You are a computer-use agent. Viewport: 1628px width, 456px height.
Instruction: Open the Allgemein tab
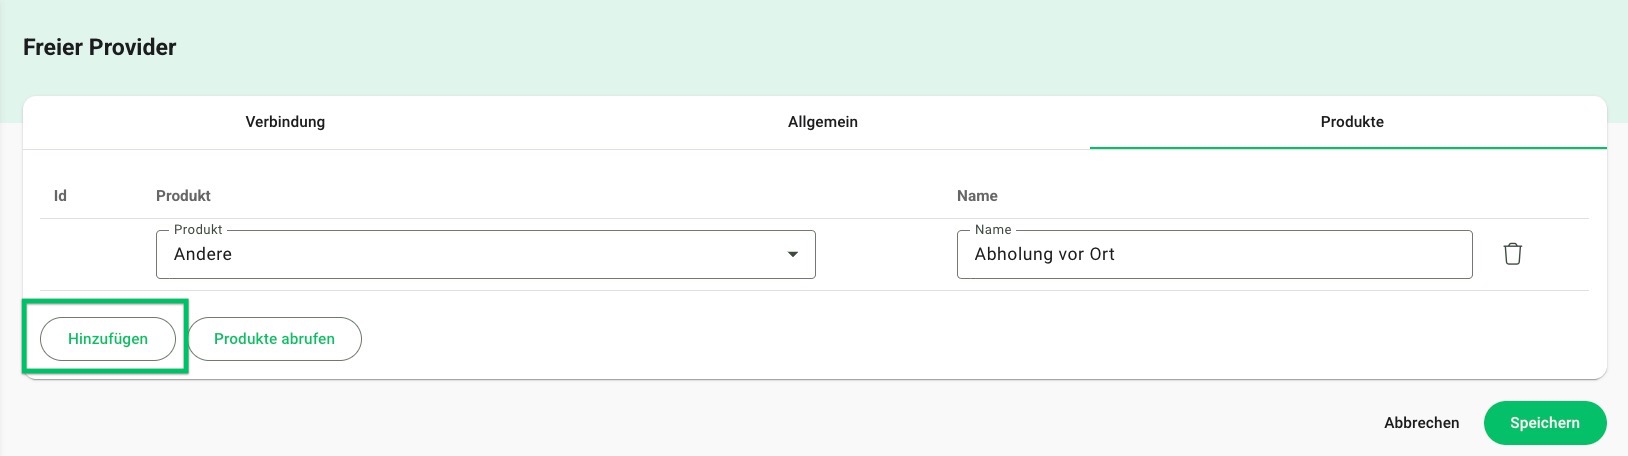coord(822,122)
